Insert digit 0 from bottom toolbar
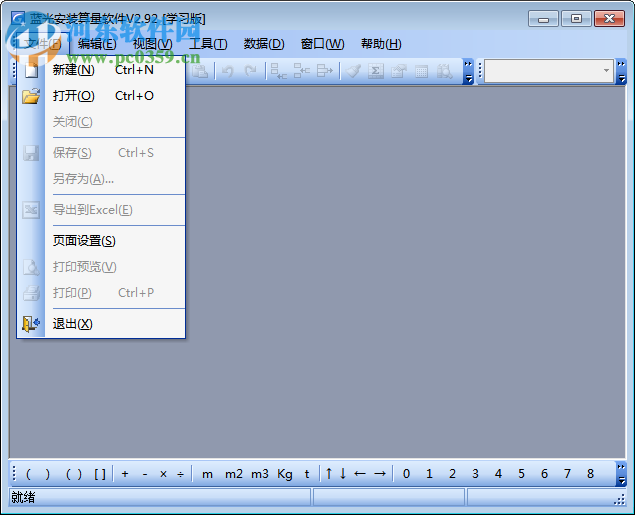 point(406,474)
